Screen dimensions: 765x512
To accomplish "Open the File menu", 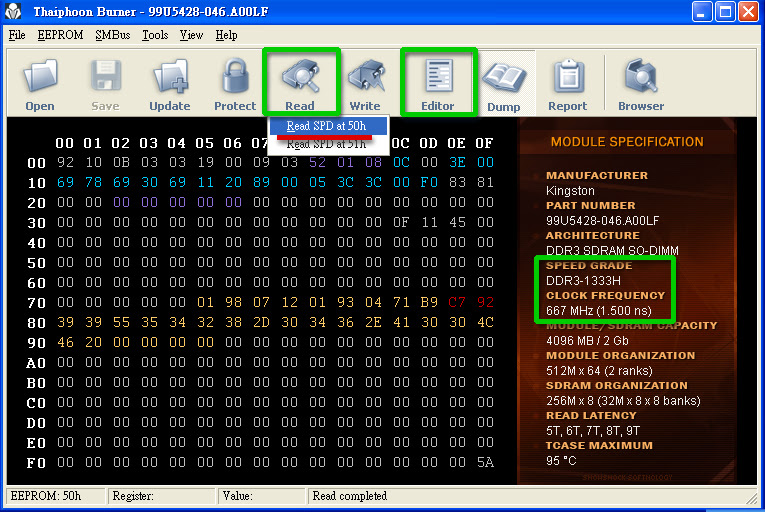I will point(17,35).
